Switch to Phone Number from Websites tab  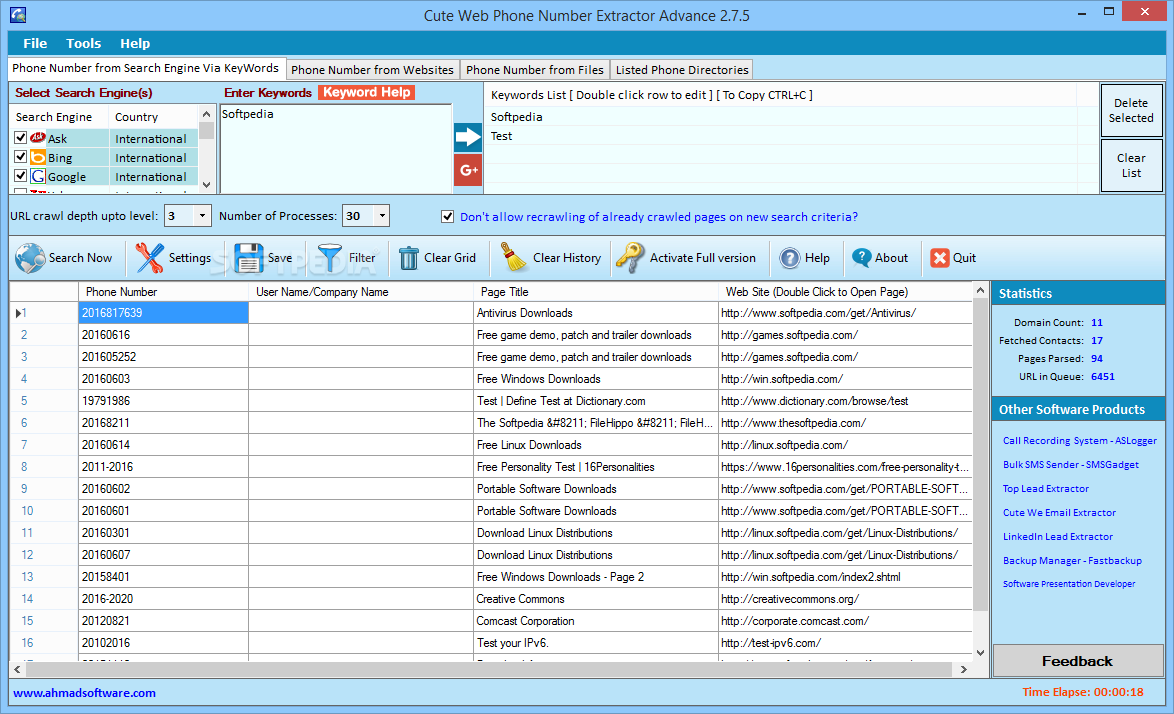372,70
